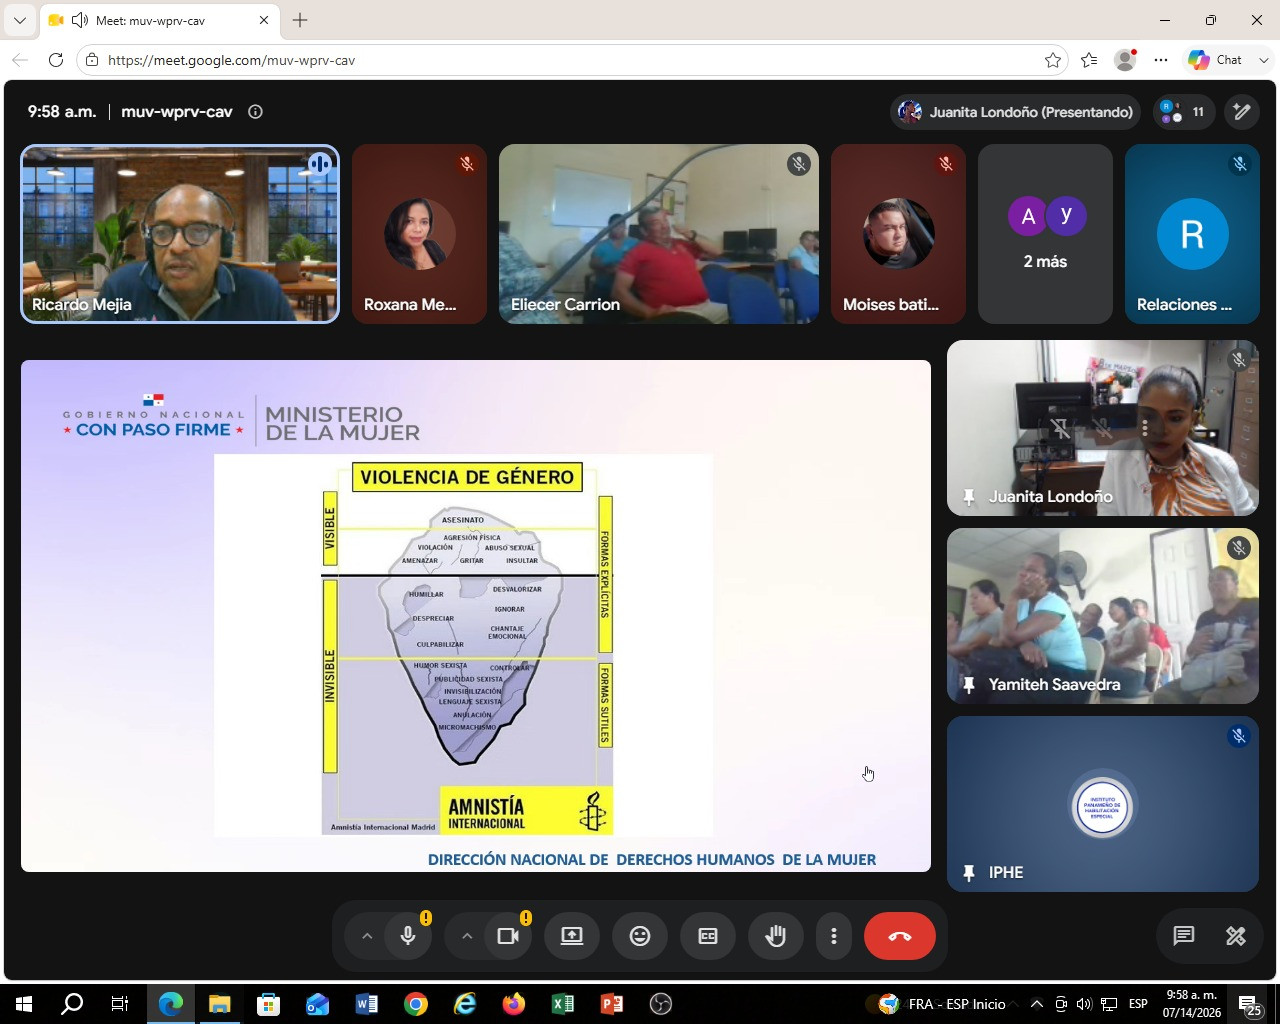The height and width of the screenshot is (1024, 1280).
Task: Select Ricardo Mejia video tile
Action: pyautogui.click(x=180, y=234)
